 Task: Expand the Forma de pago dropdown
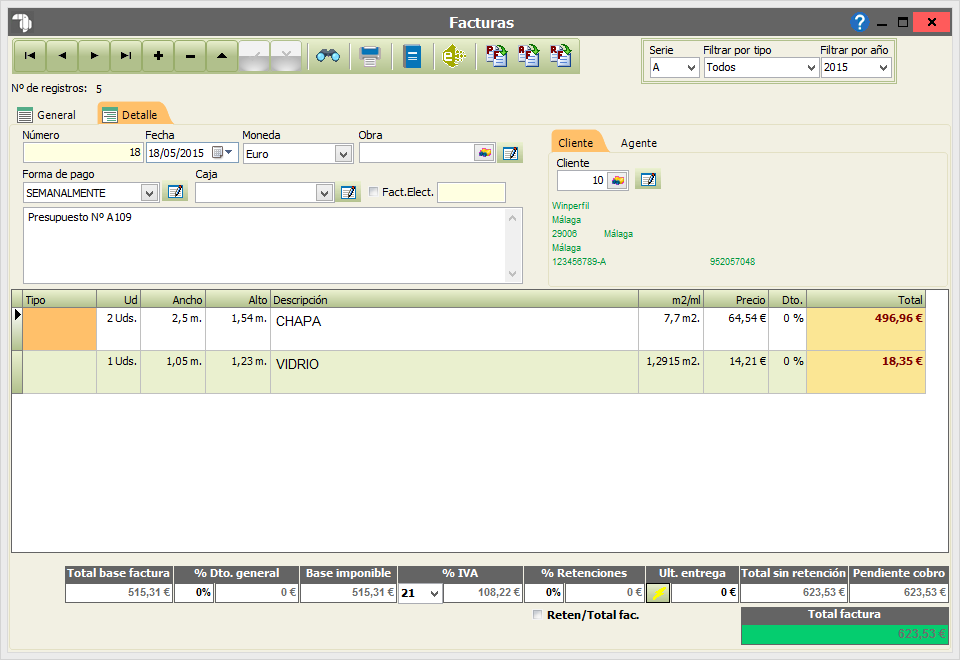[x=149, y=193]
